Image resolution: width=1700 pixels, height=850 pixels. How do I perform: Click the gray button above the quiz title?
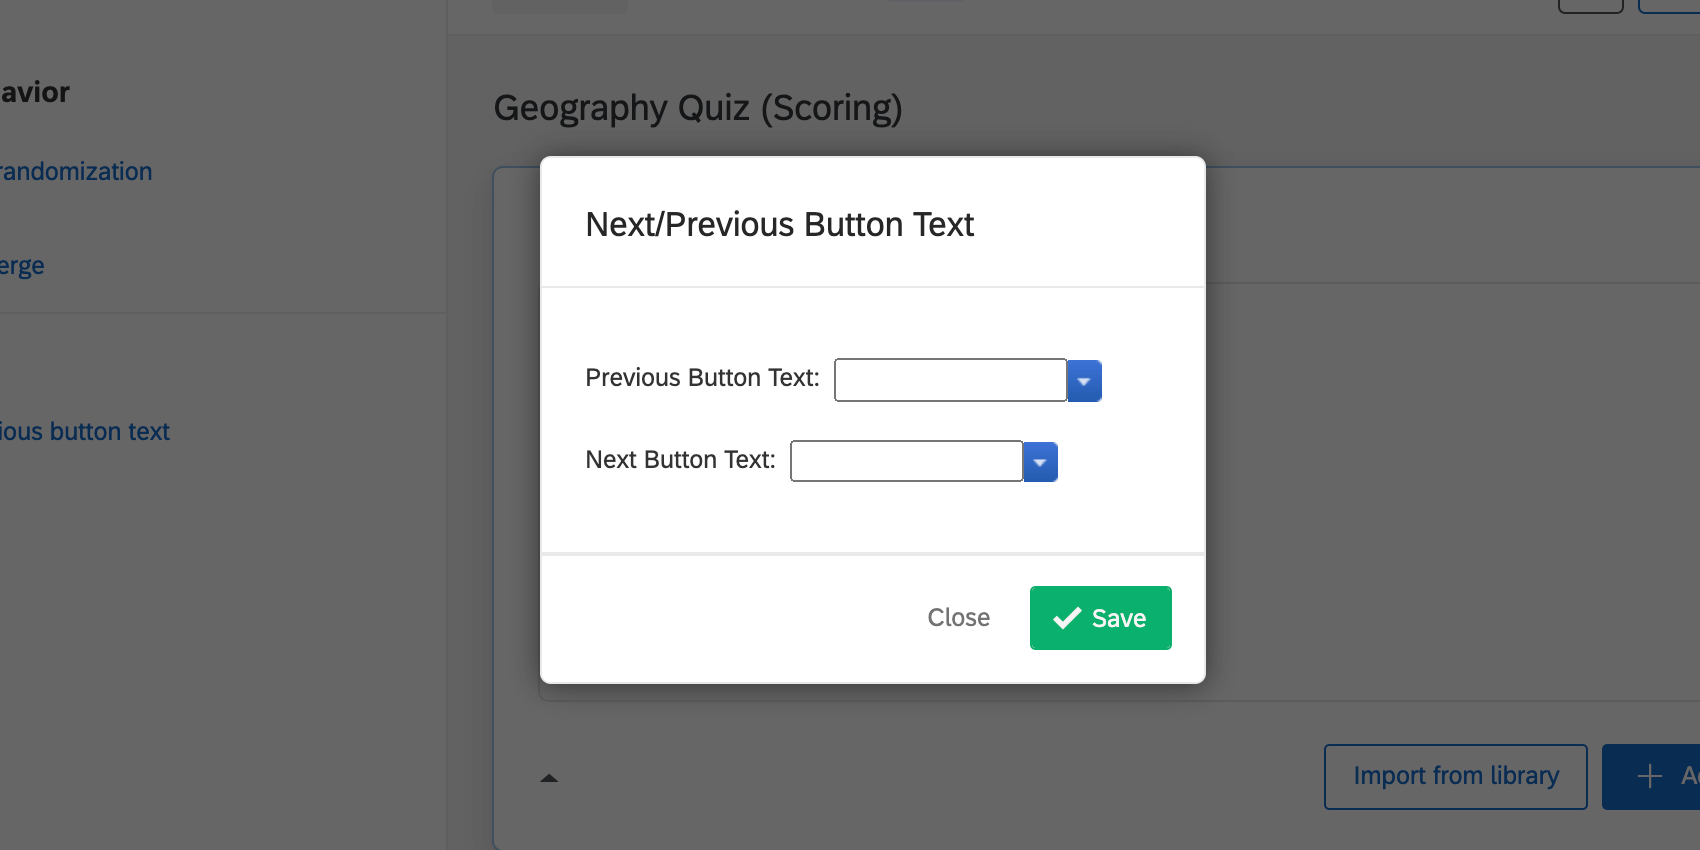pos(559,4)
